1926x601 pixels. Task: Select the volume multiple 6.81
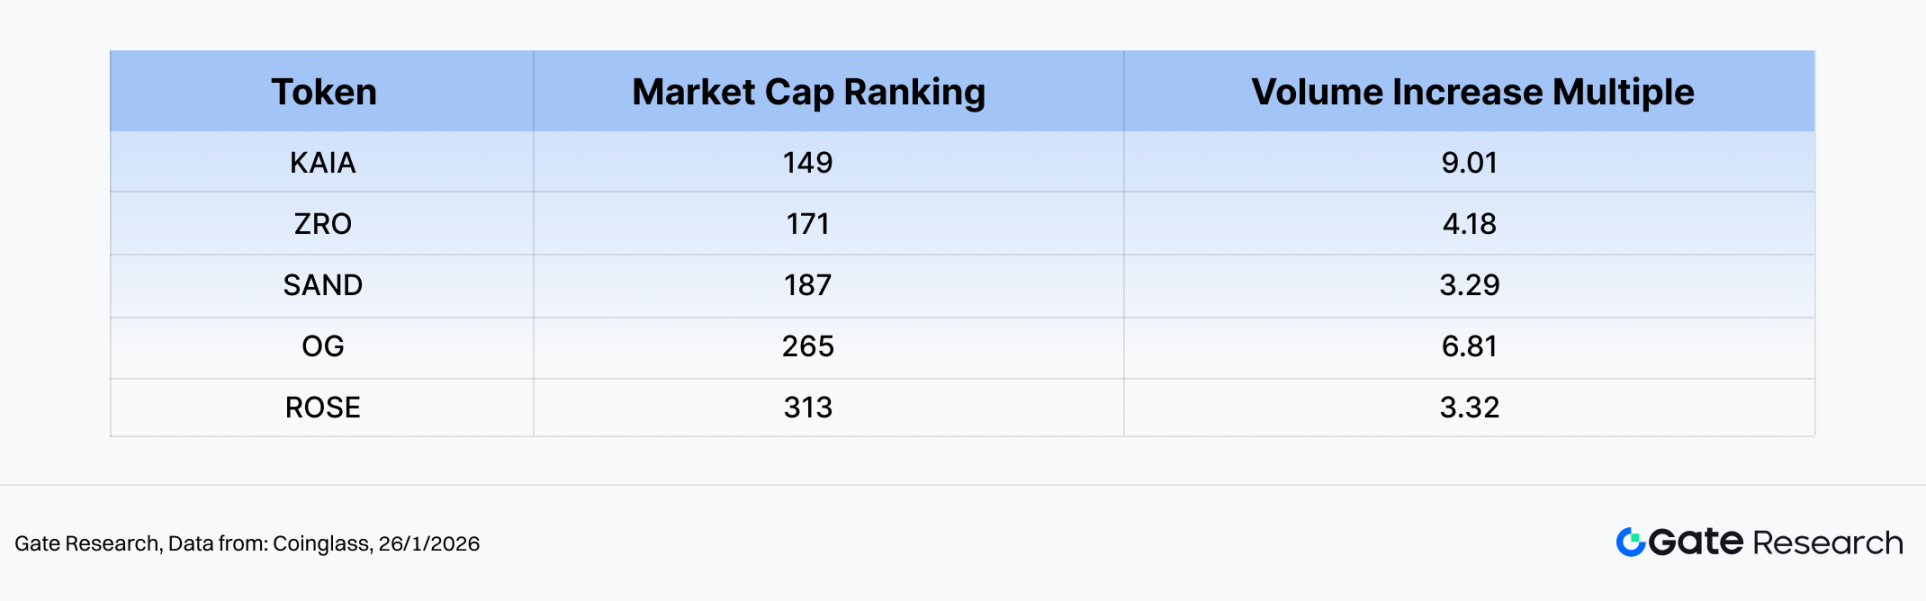[x=1469, y=346]
